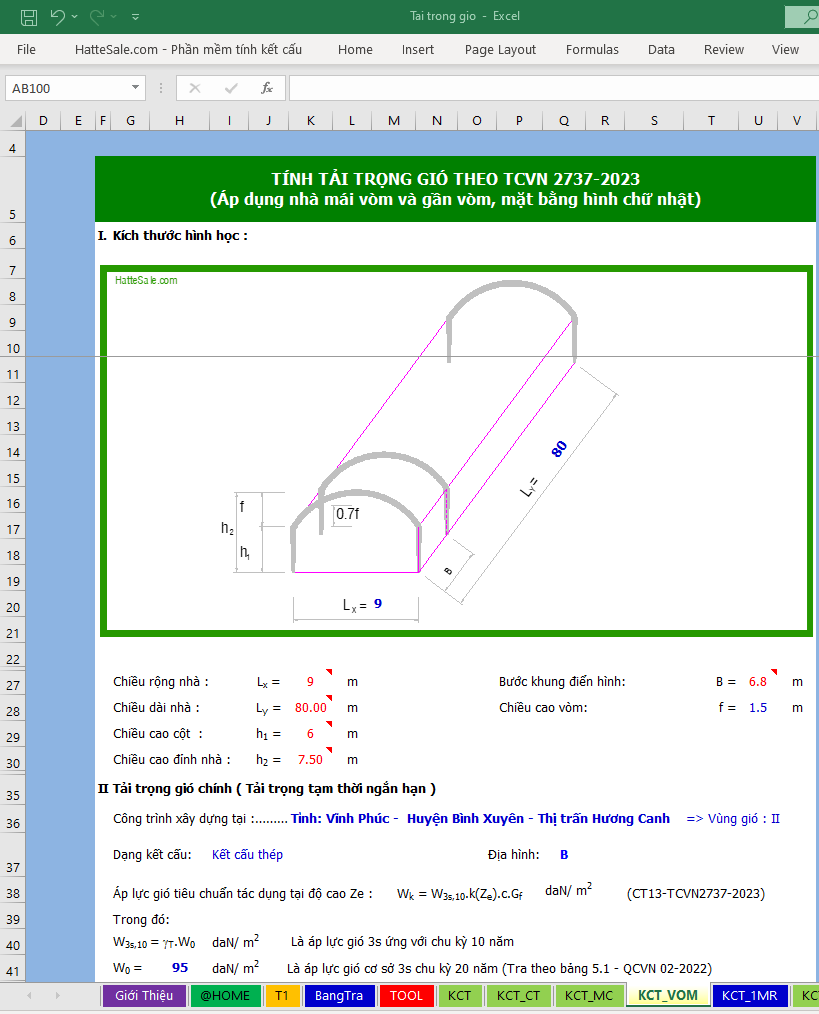This screenshot has width=819, height=1014.
Task: Click the Insert Function fx icon
Action: click(267, 88)
